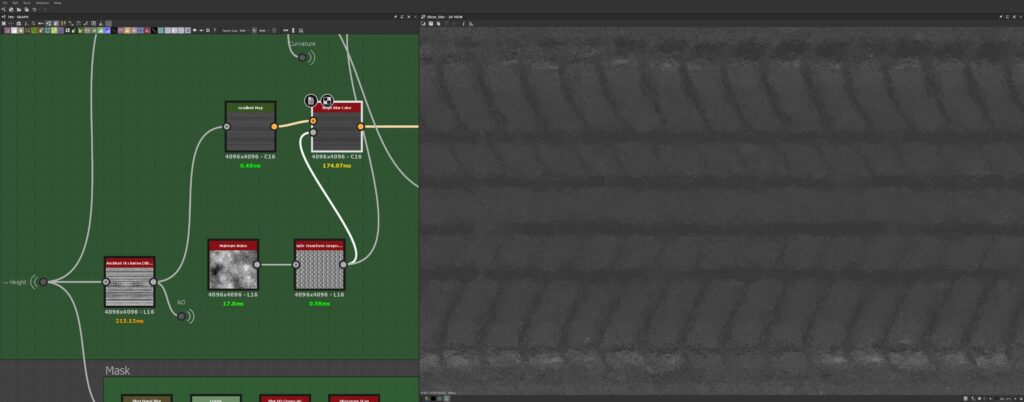Click the Curvature output connector
1024x402 pixels.
click(x=302, y=57)
